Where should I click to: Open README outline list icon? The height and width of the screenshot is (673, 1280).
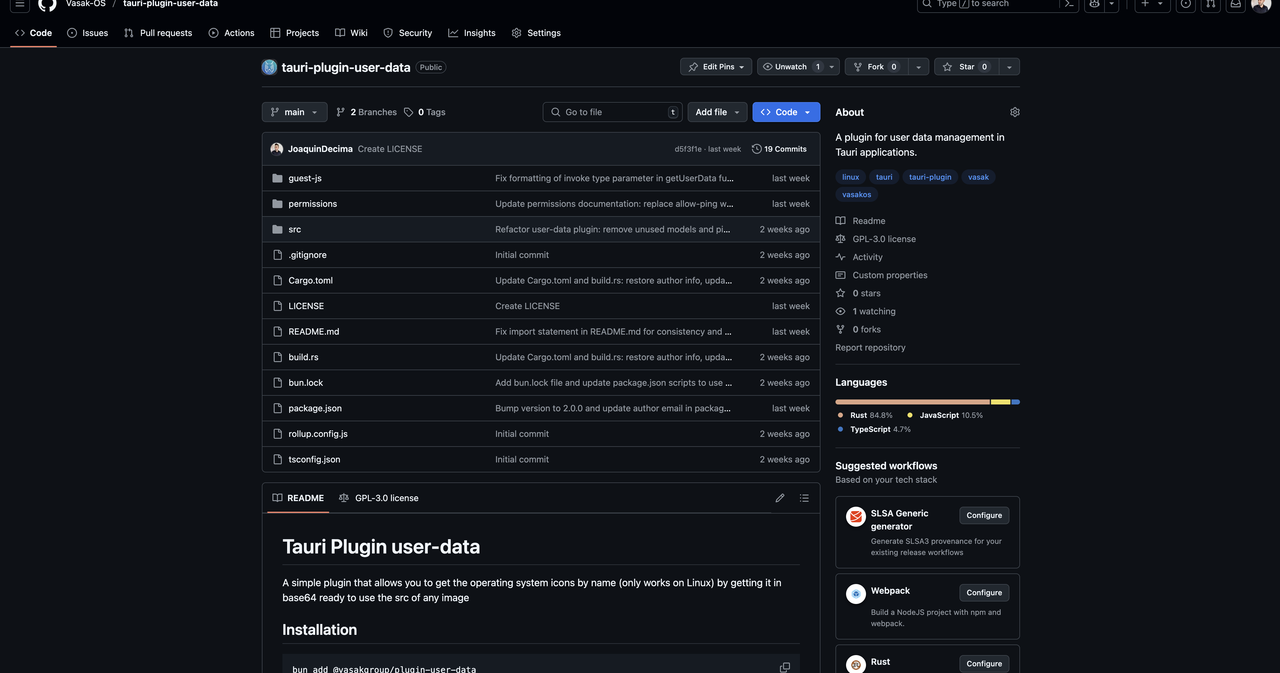point(804,498)
